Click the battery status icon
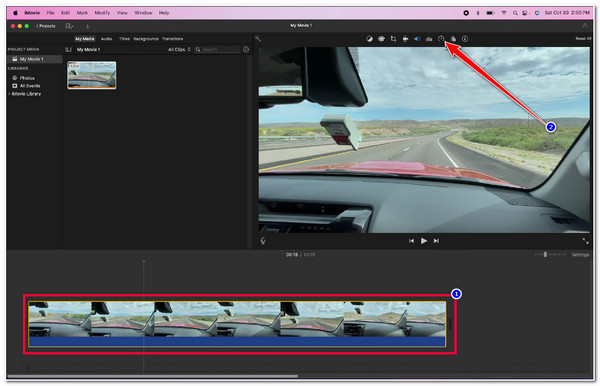 [x=491, y=13]
